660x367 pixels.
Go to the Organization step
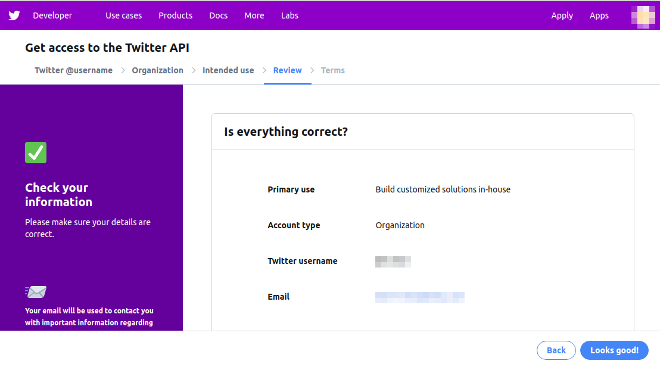pos(157,70)
